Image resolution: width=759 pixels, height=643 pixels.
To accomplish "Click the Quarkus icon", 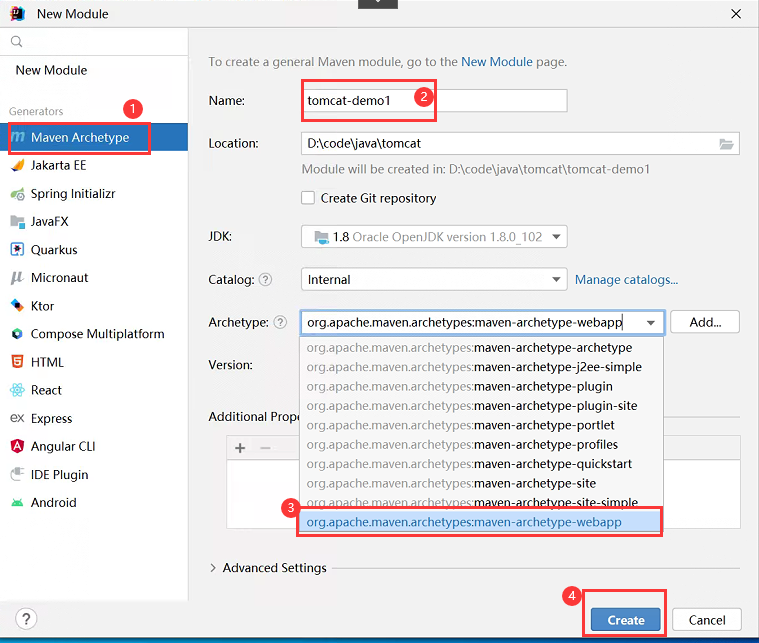I will point(17,250).
